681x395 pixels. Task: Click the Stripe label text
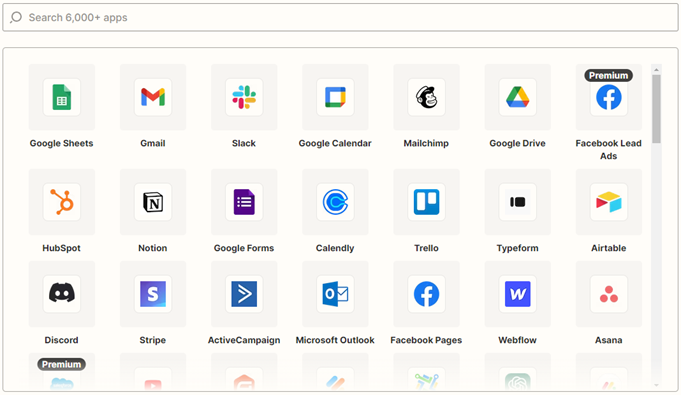152,340
